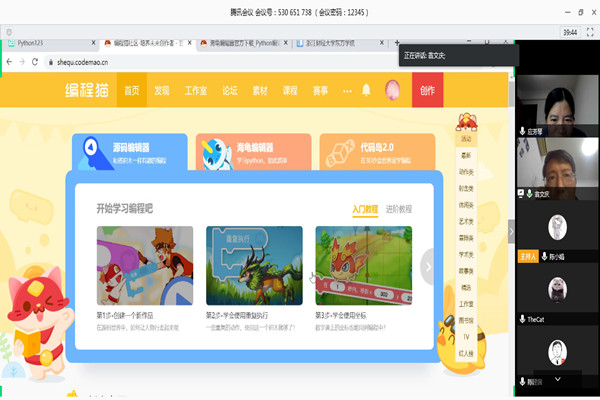Click the browser back arrow

point(9,62)
